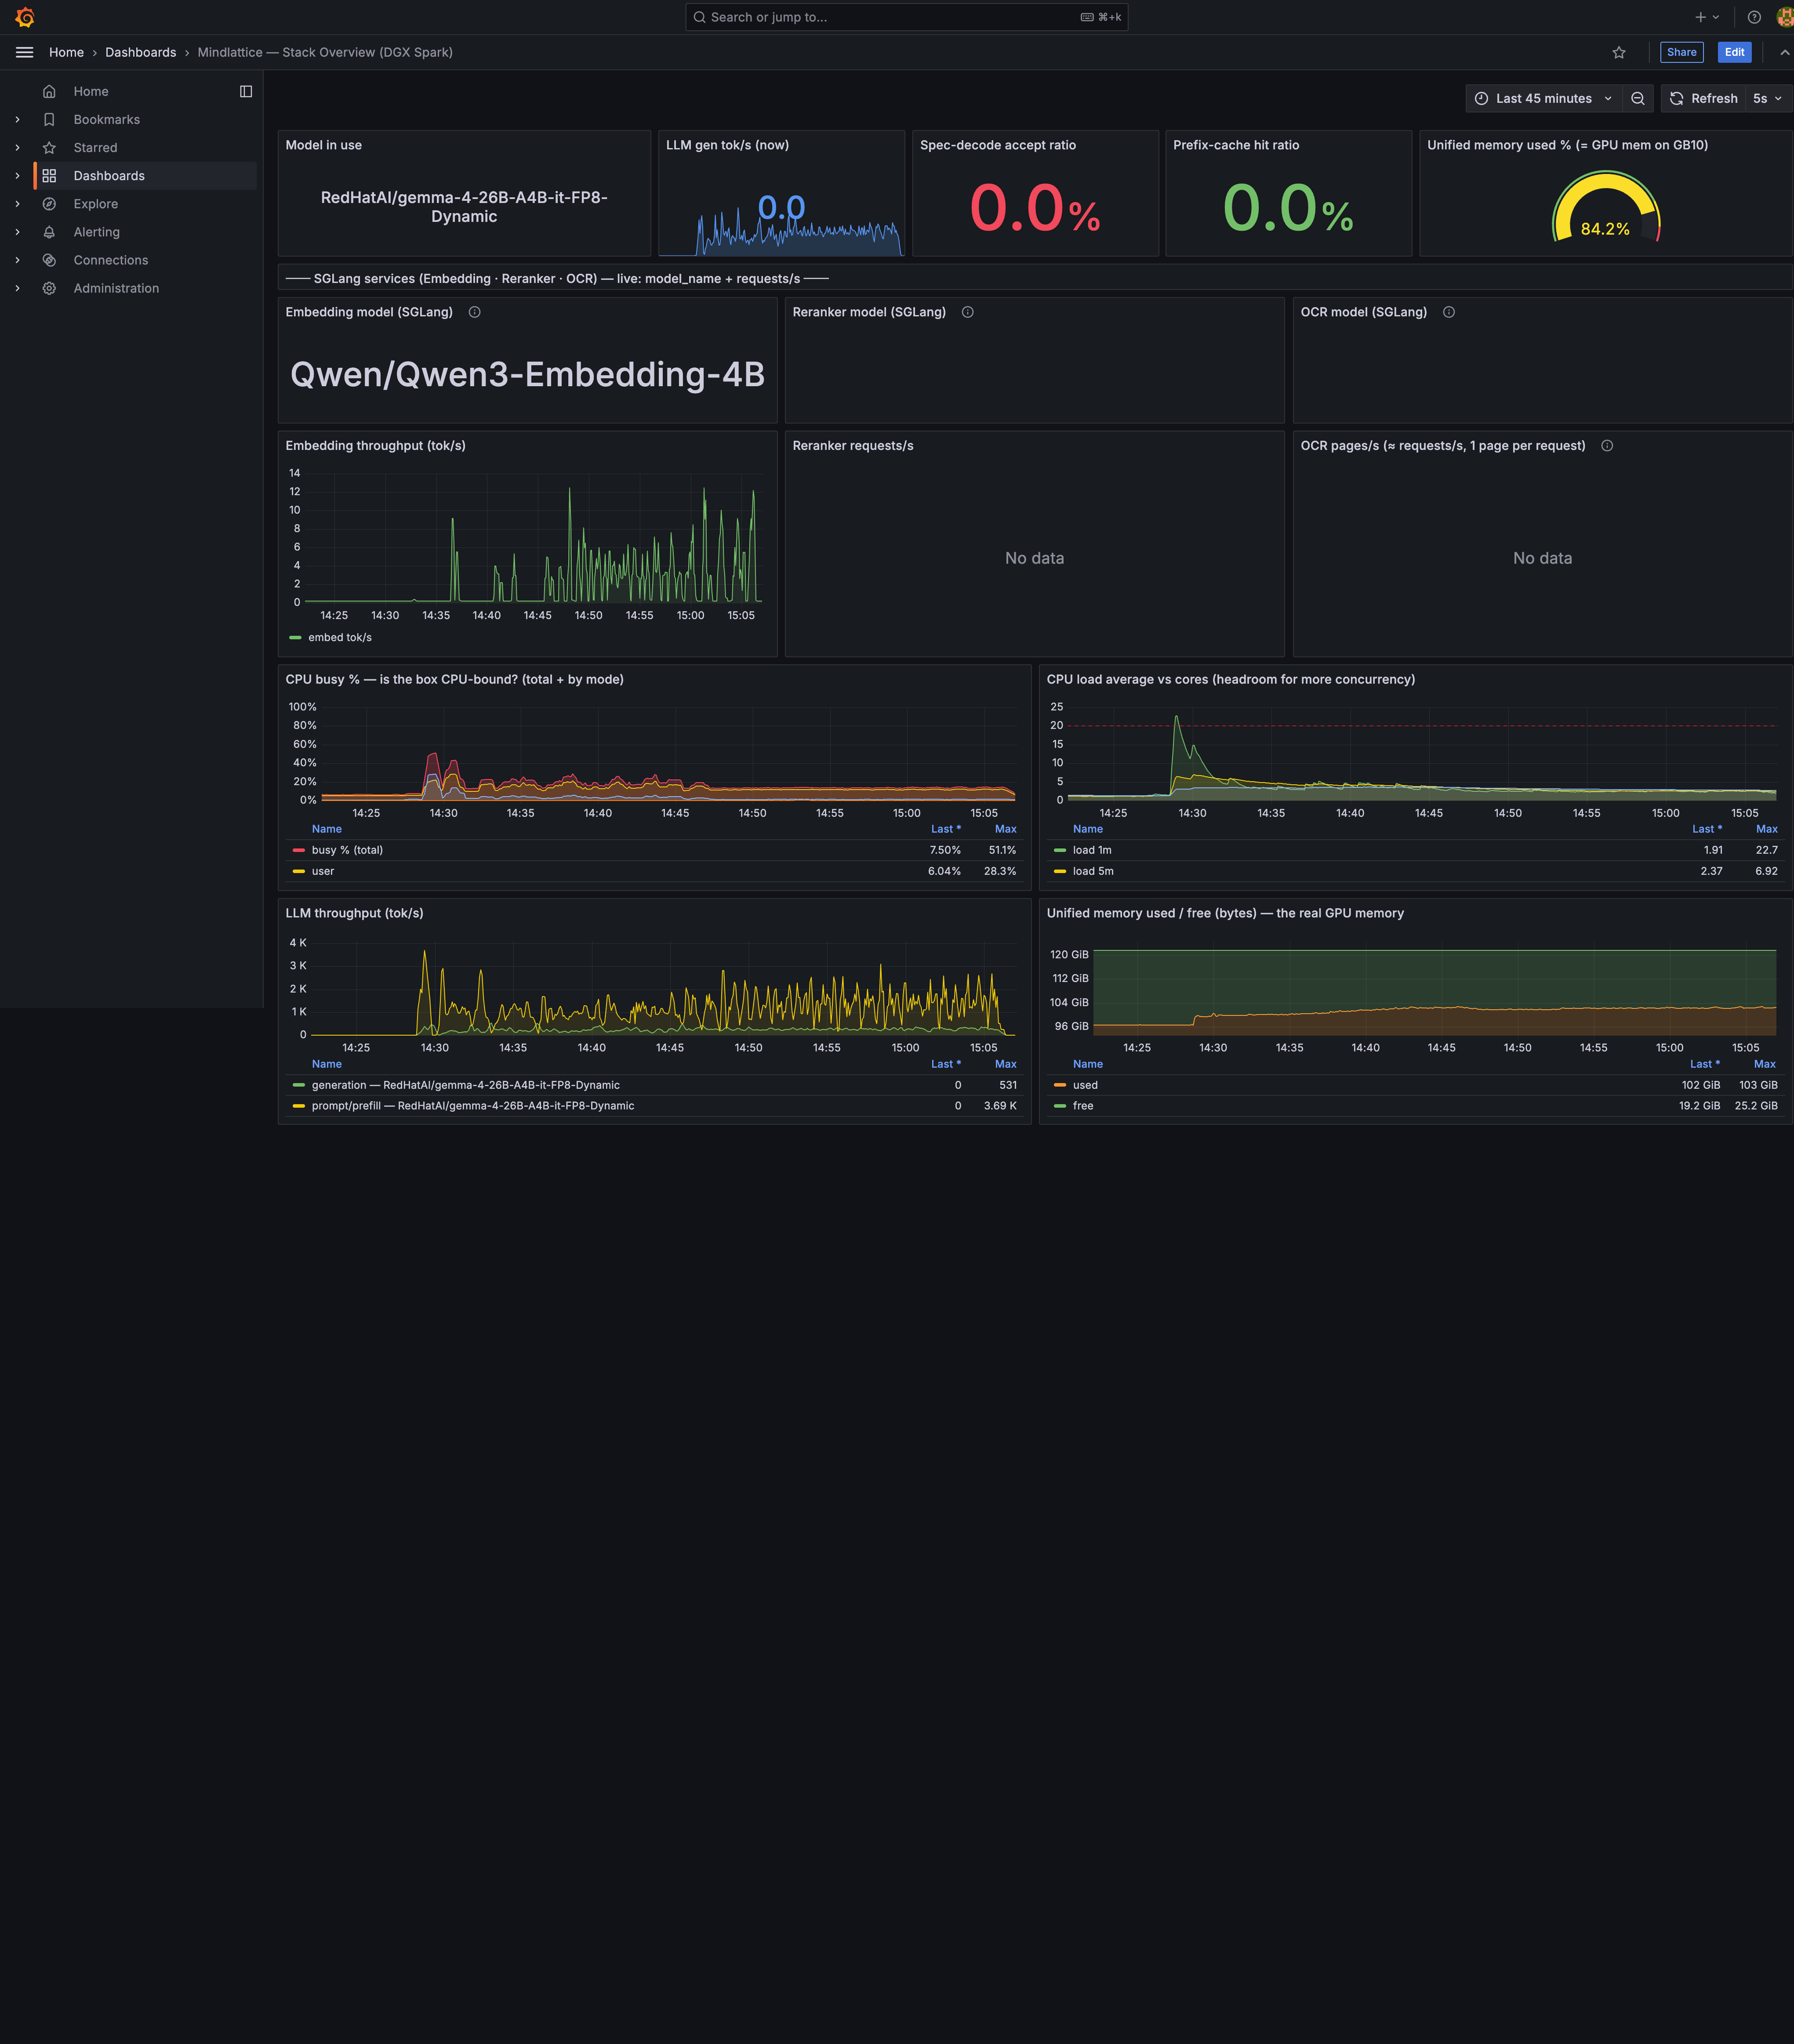Open the user profile avatar
This screenshot has width=1794, height=2044.
[1785, 17]
